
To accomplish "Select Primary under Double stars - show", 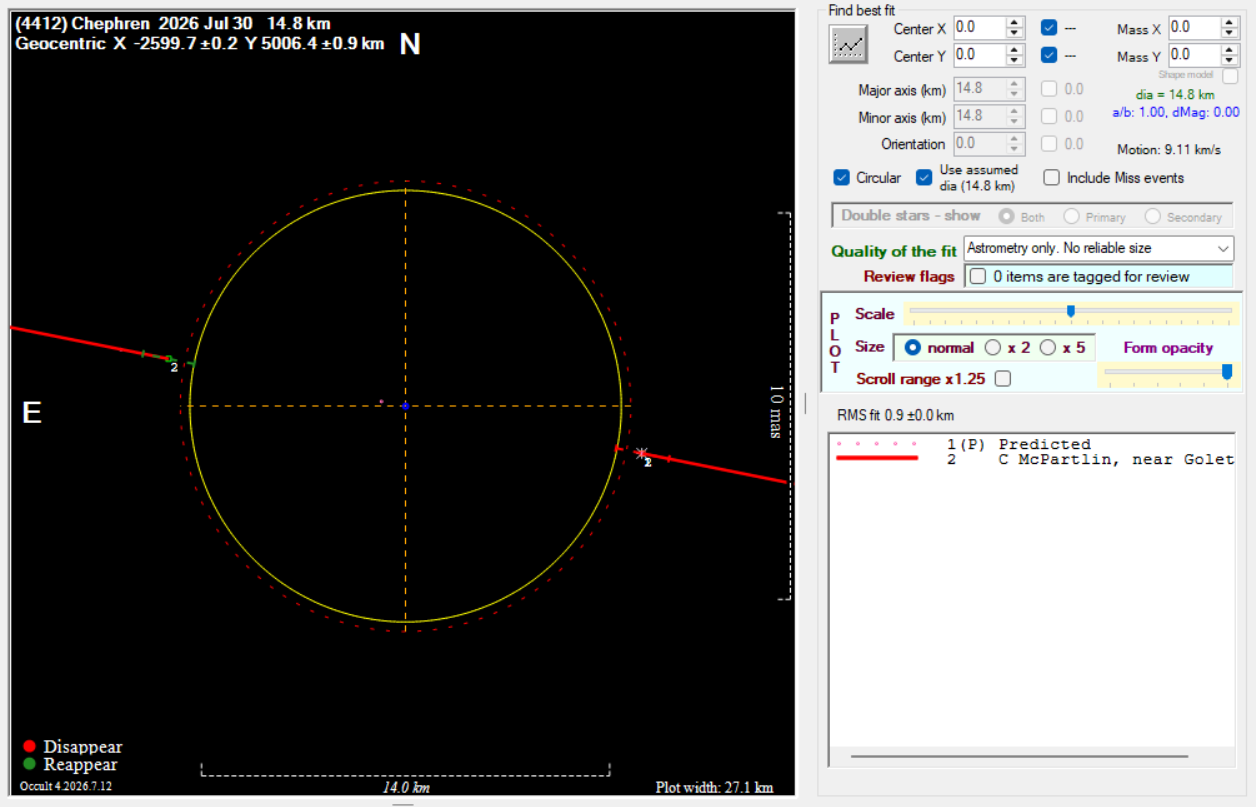I will pyautogui.click(x=1071, y=217).
